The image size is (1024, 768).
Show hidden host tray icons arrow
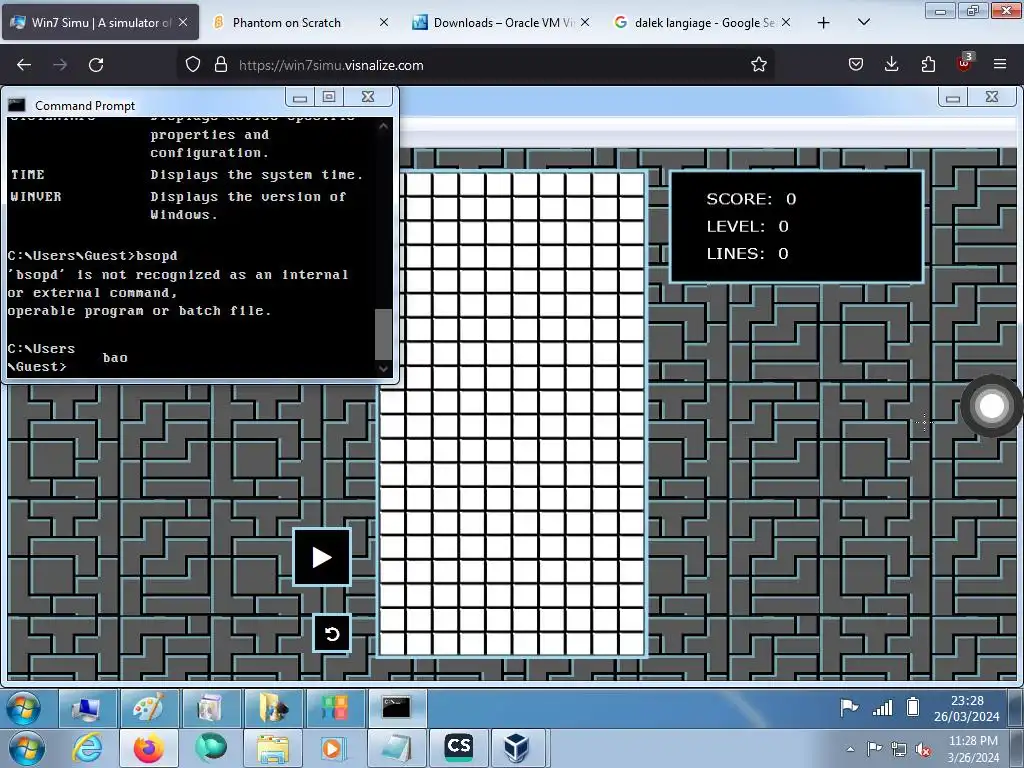(x=850, y=749)
